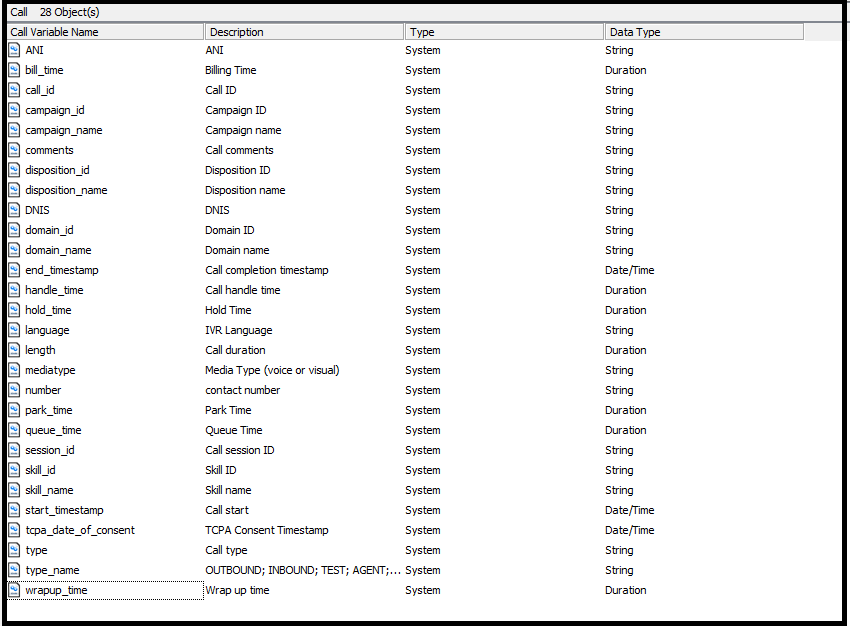
Task: Select the icon beside comments
Action: click(x=14, y=151)
